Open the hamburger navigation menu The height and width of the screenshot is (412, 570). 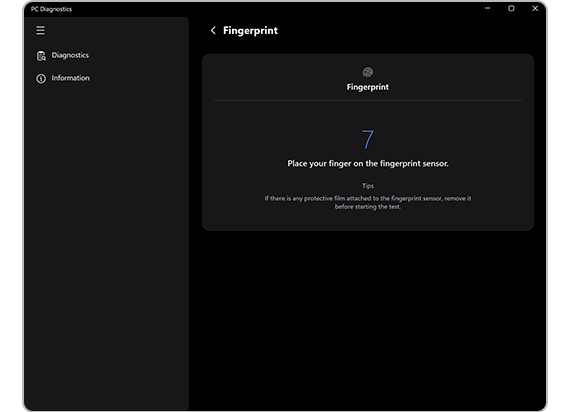coord(40,31)
